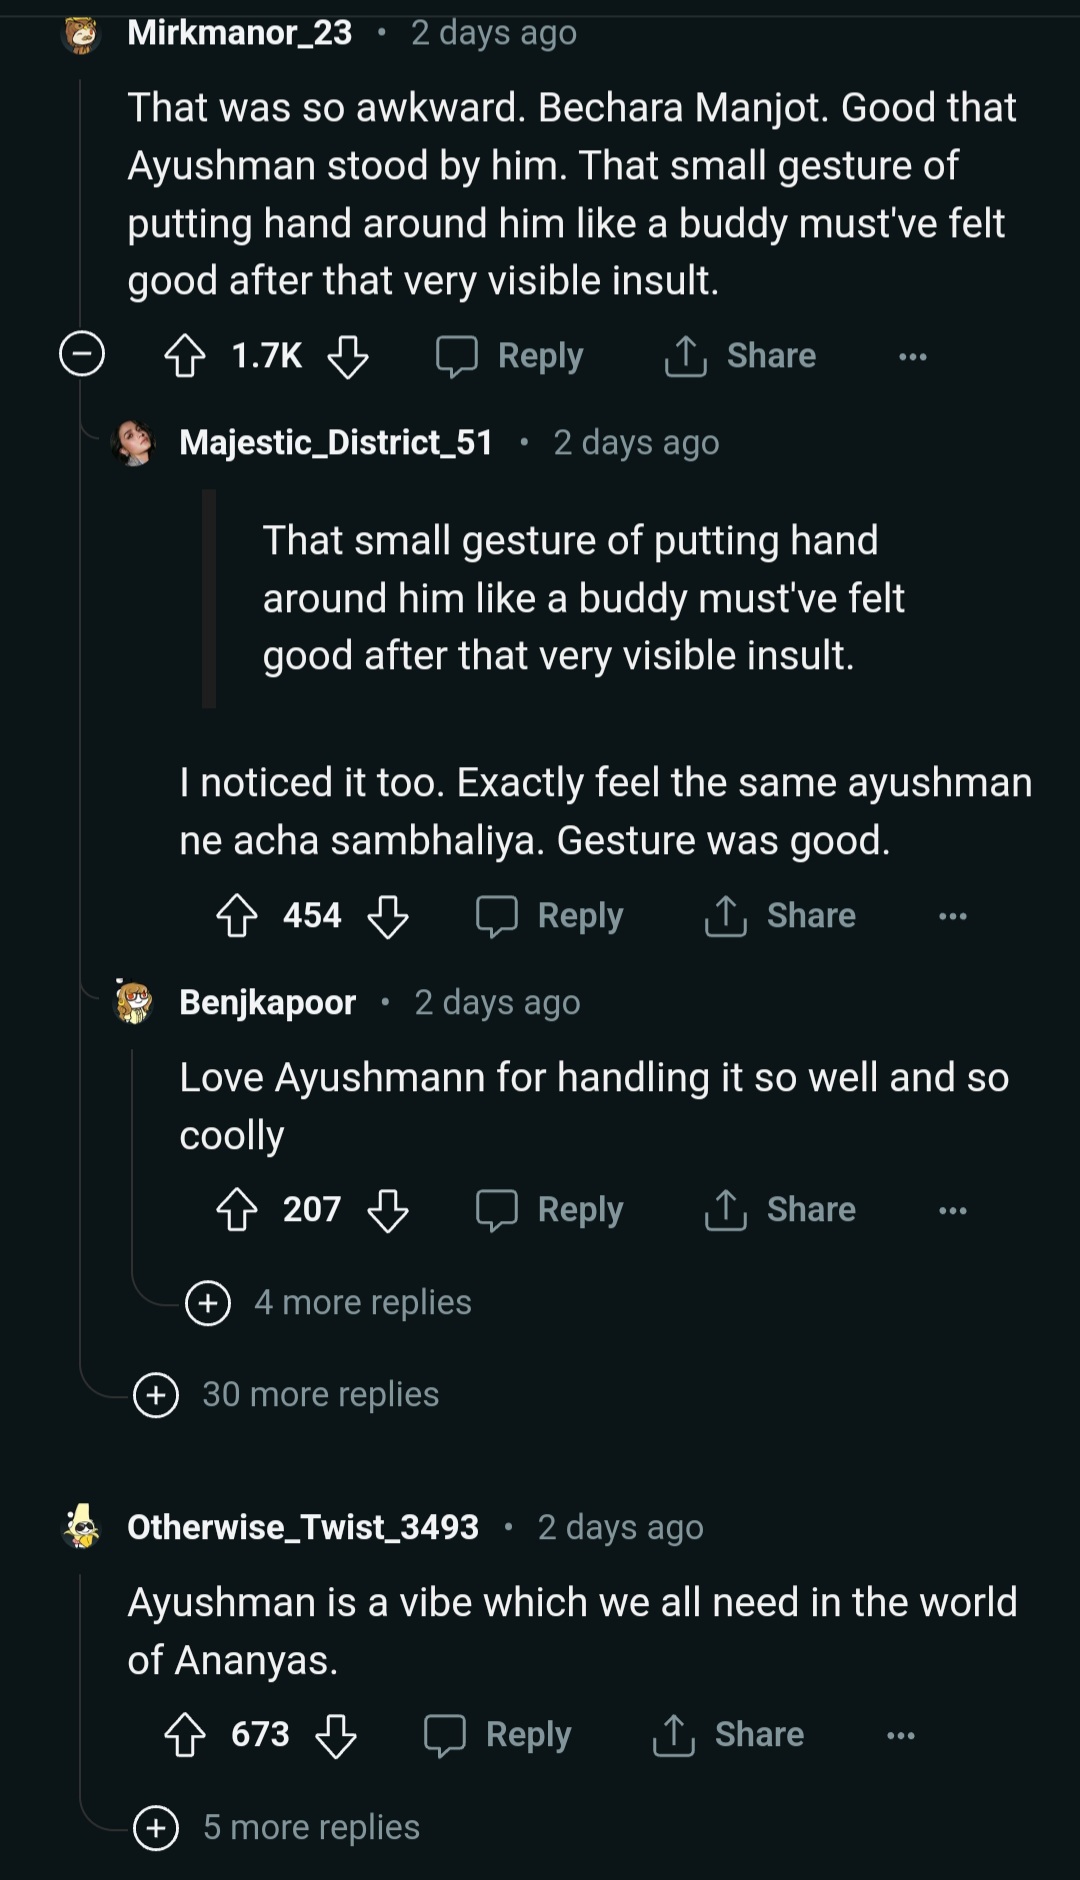Click Majestic_District_51's avatar image
Viewport: 1080px width, 1880px height.
134,442
